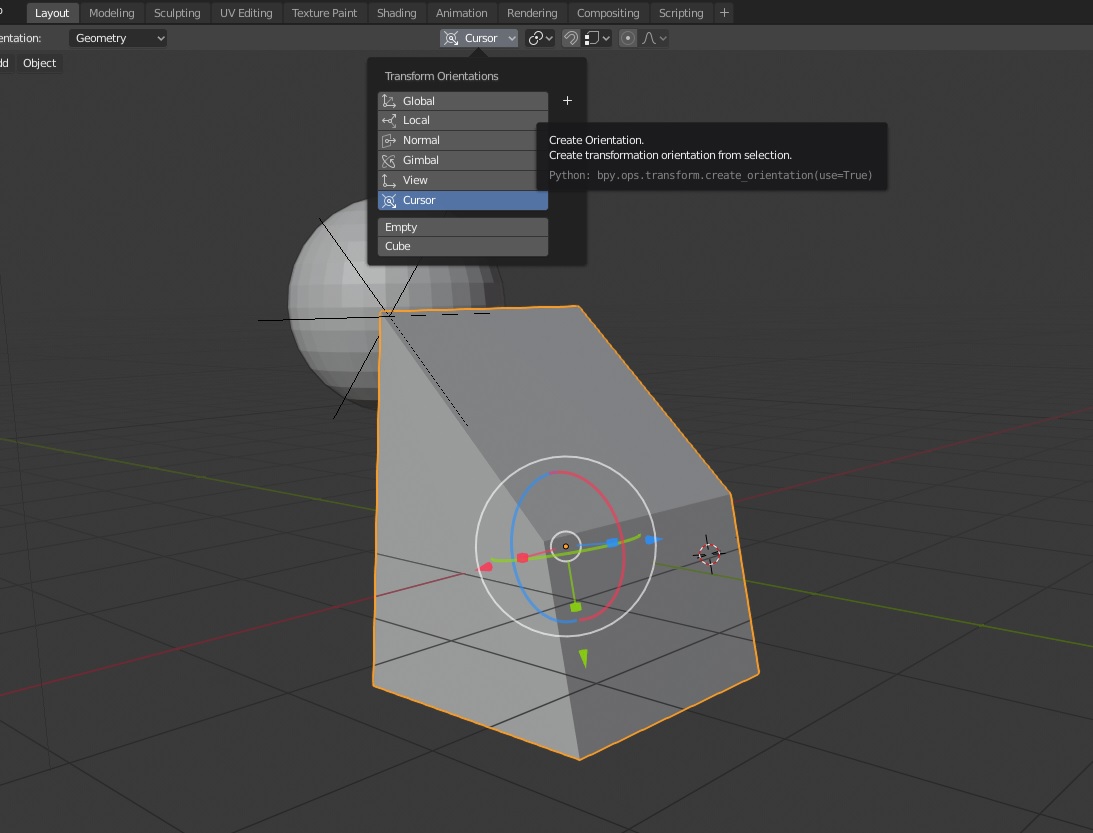1093x833 pixels.
Task: Open the snap element options dropdown
Action: click(x=598, y=38)
